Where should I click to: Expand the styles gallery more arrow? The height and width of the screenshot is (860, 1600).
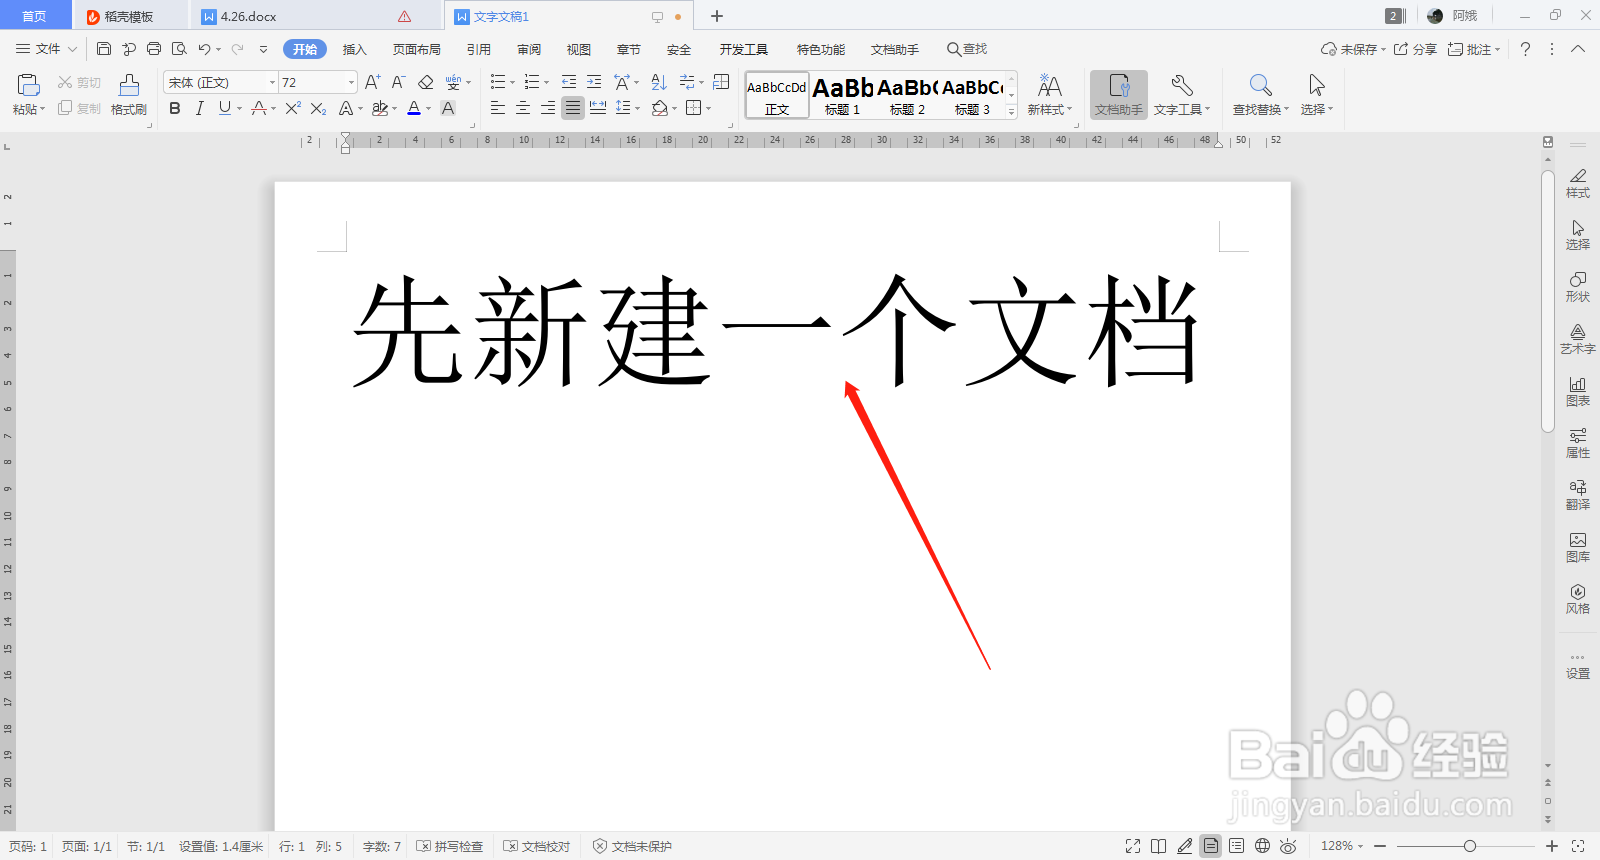coord(1012,112)
